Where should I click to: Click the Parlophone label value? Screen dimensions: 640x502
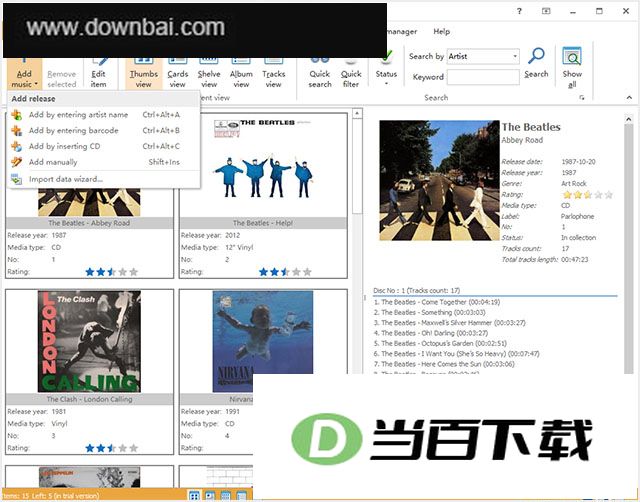click(577, 216)
